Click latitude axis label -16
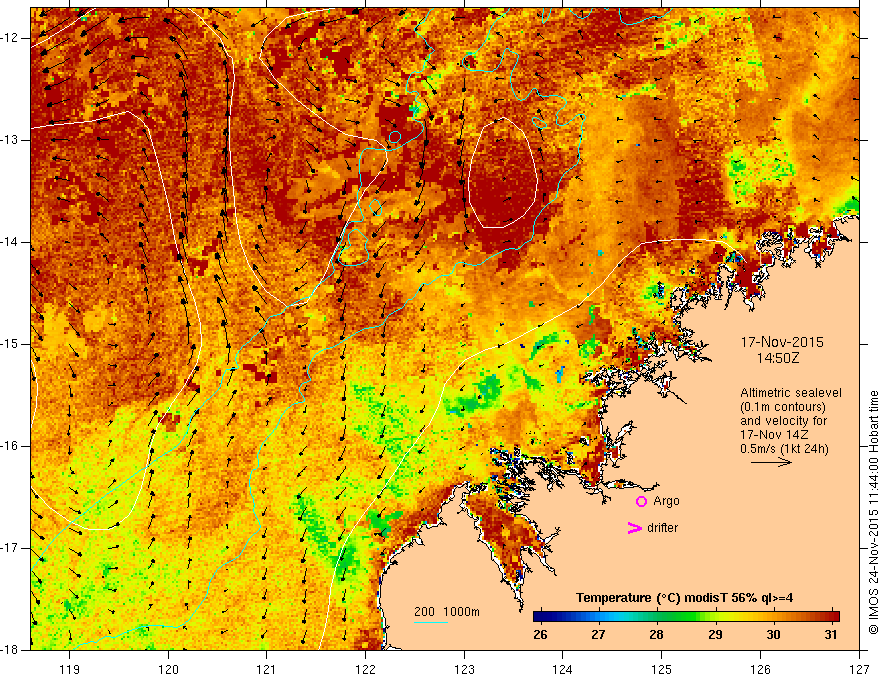The height and width of the screenshot is (680, 880). (11, 446)
